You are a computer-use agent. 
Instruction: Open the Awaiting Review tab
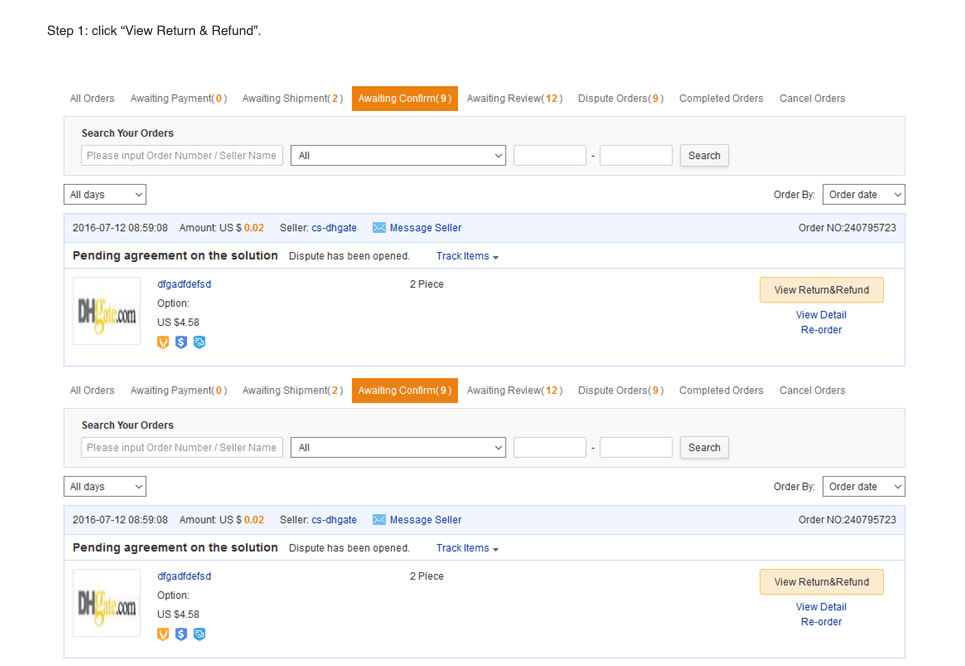[x=515, y=98]
